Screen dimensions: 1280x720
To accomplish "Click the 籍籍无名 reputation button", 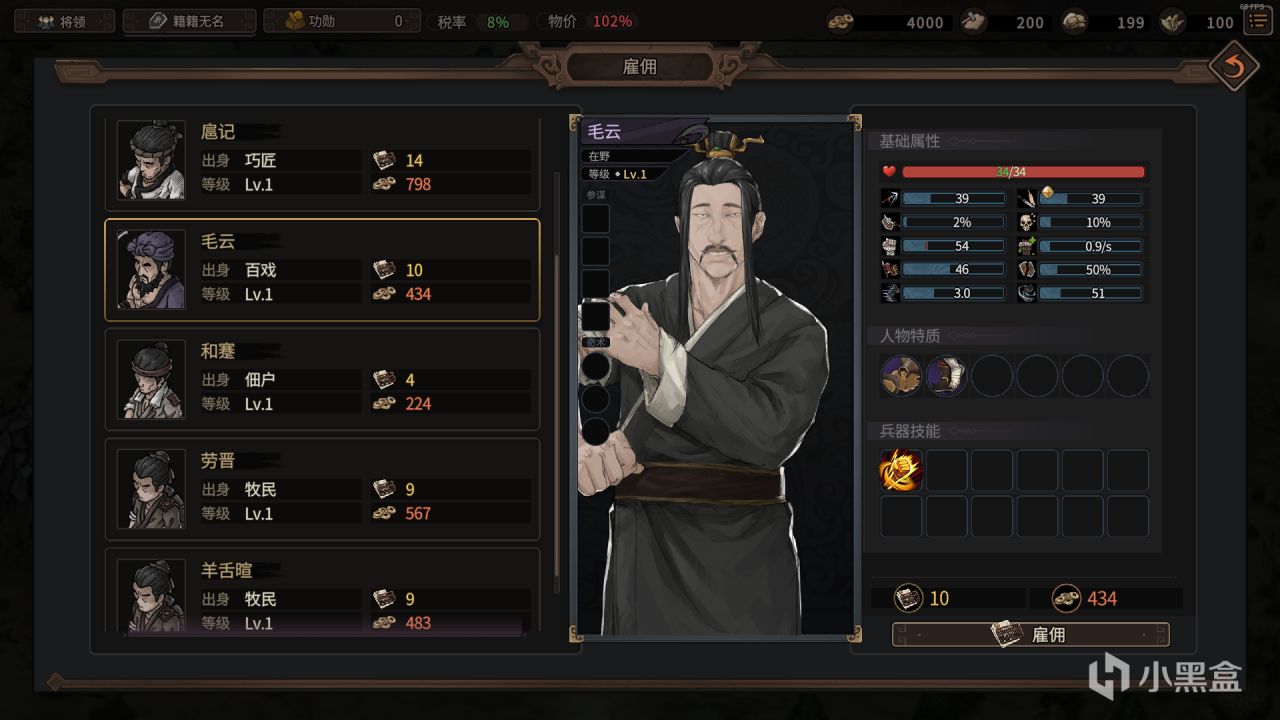I will point(189,21).
